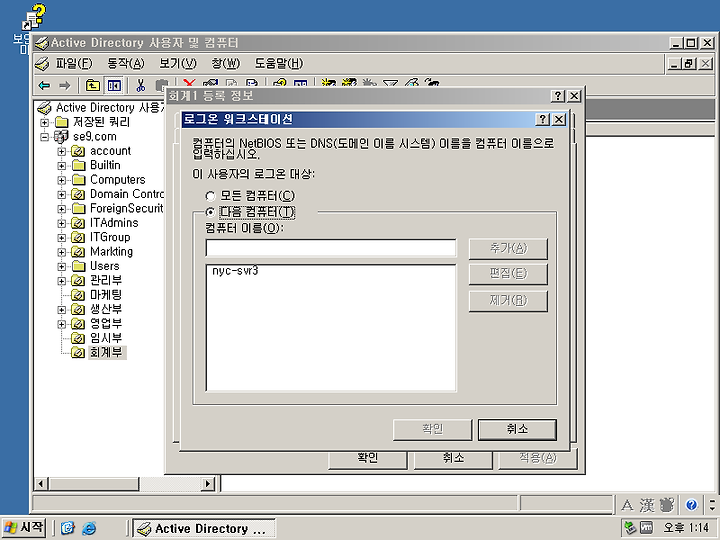Screen dimensions: 720x540
Task: Click the 확인 button in 로그온 워크스테이션
Action: (433, 429)
